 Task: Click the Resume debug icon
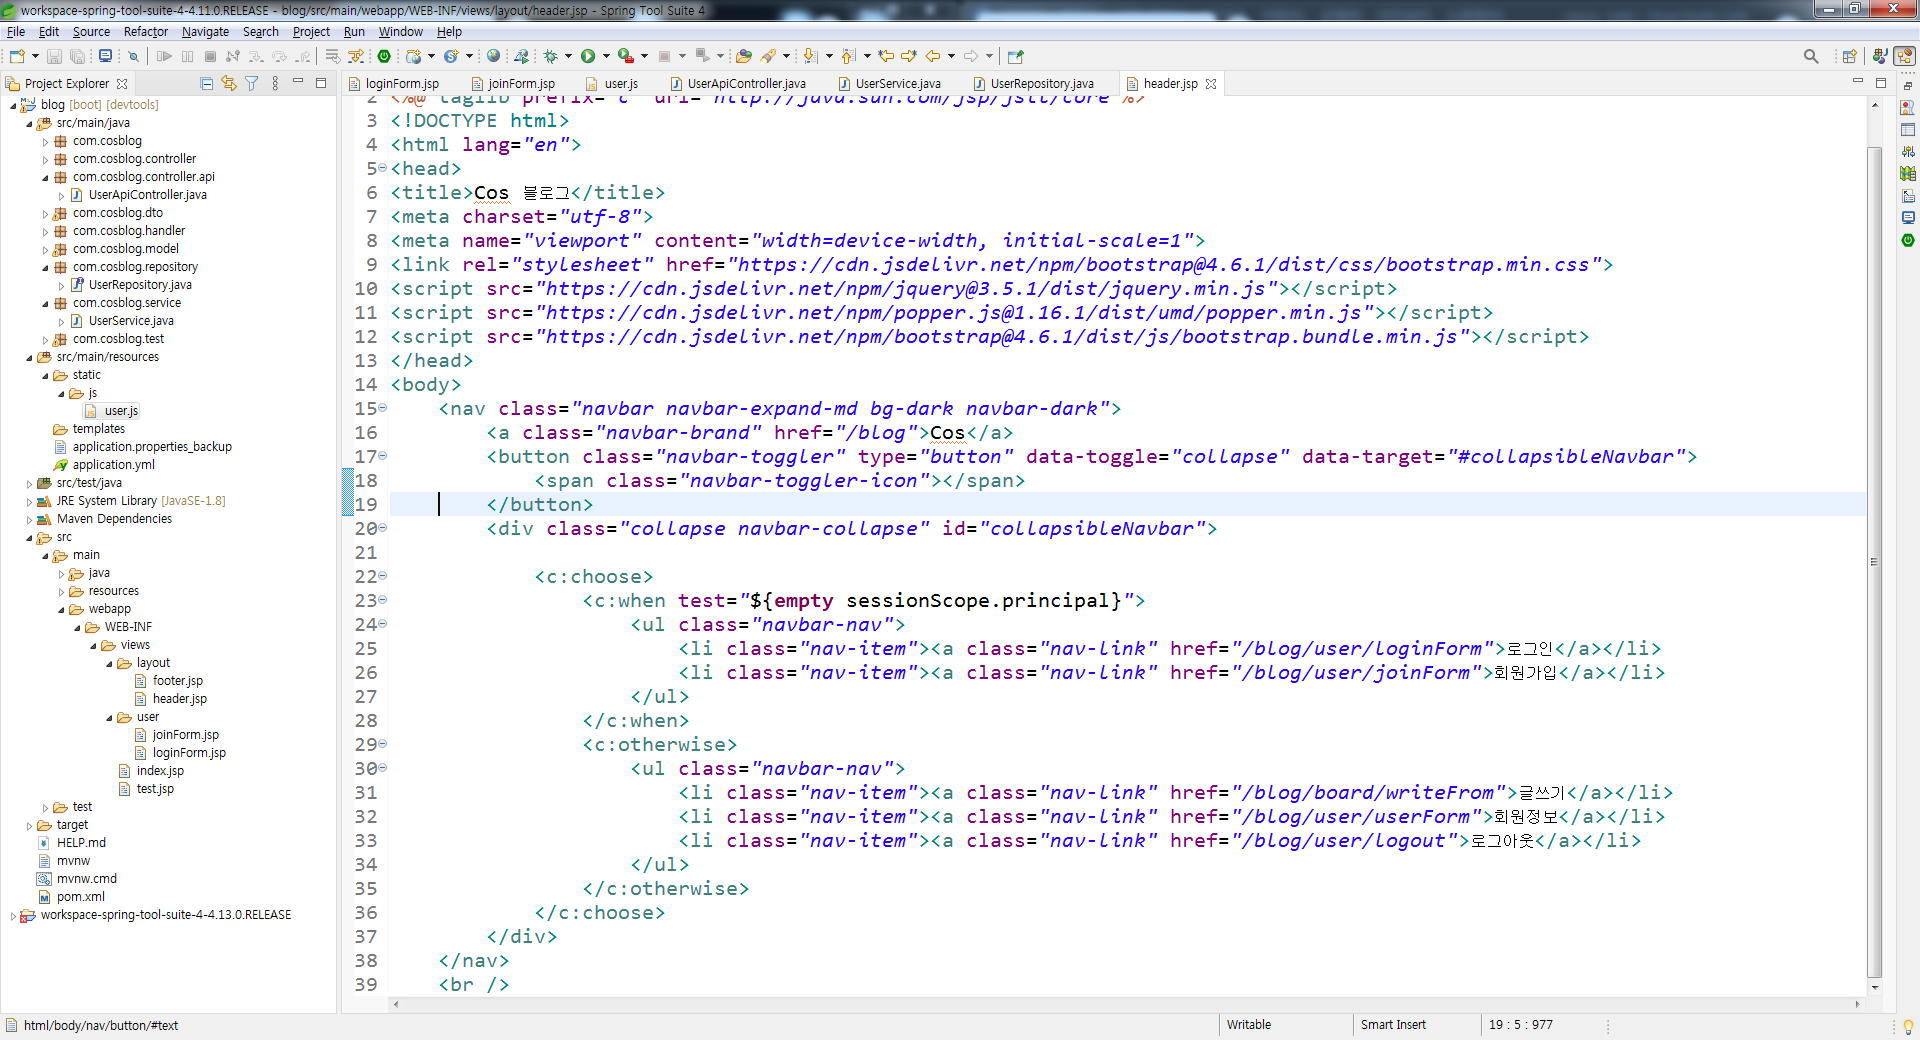164,56
